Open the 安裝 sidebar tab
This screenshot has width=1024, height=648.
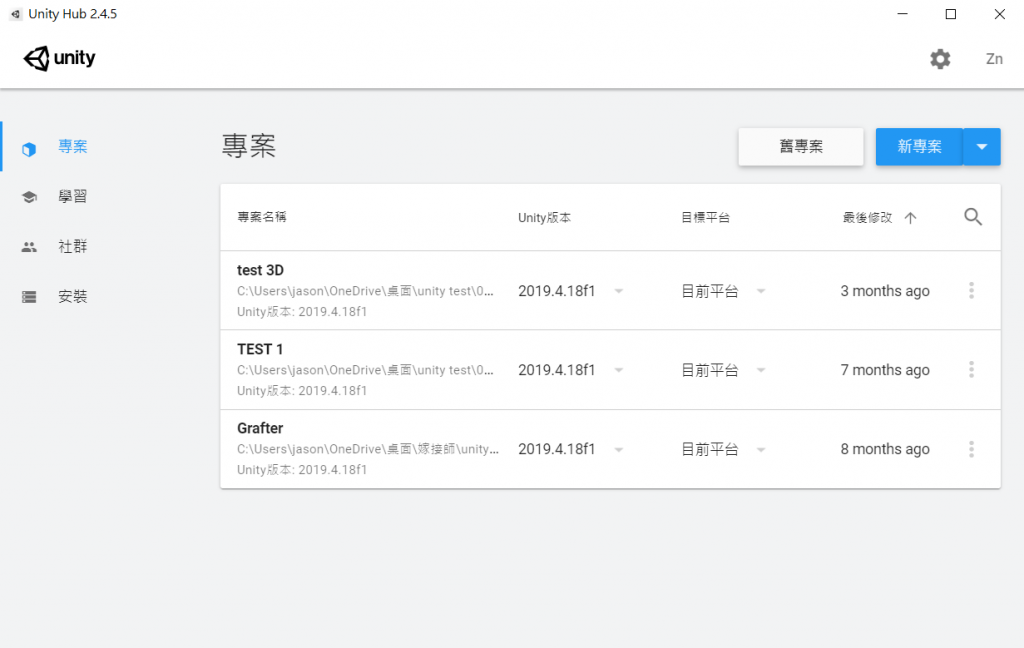tap(72, 297)
